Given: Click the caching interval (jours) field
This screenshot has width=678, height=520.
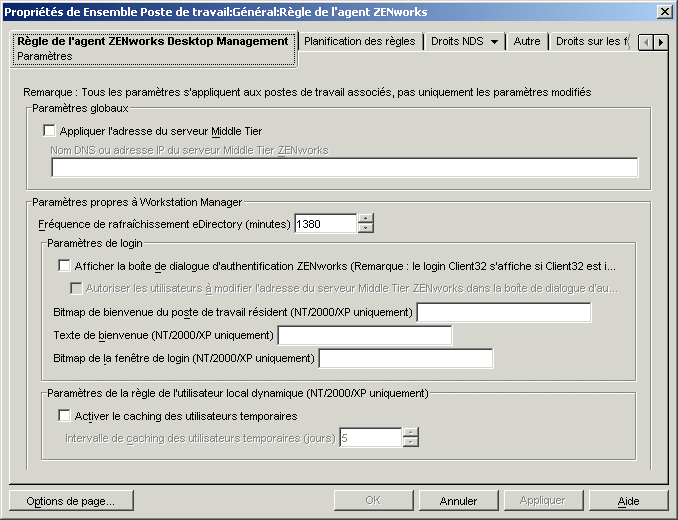Looking at the screenshot, I should [x=371, y=438].
